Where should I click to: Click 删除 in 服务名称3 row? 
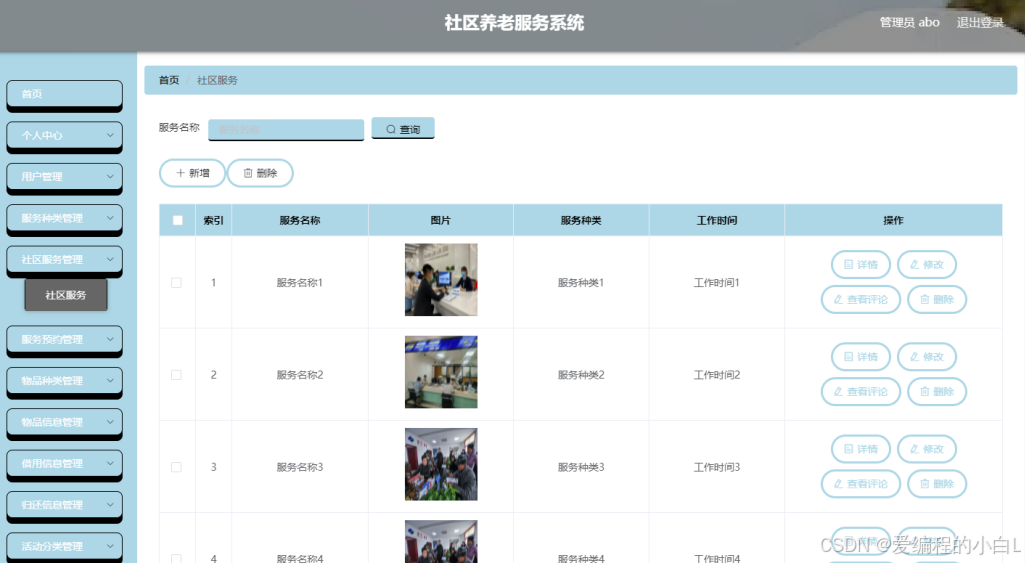[x=937, y=484]
